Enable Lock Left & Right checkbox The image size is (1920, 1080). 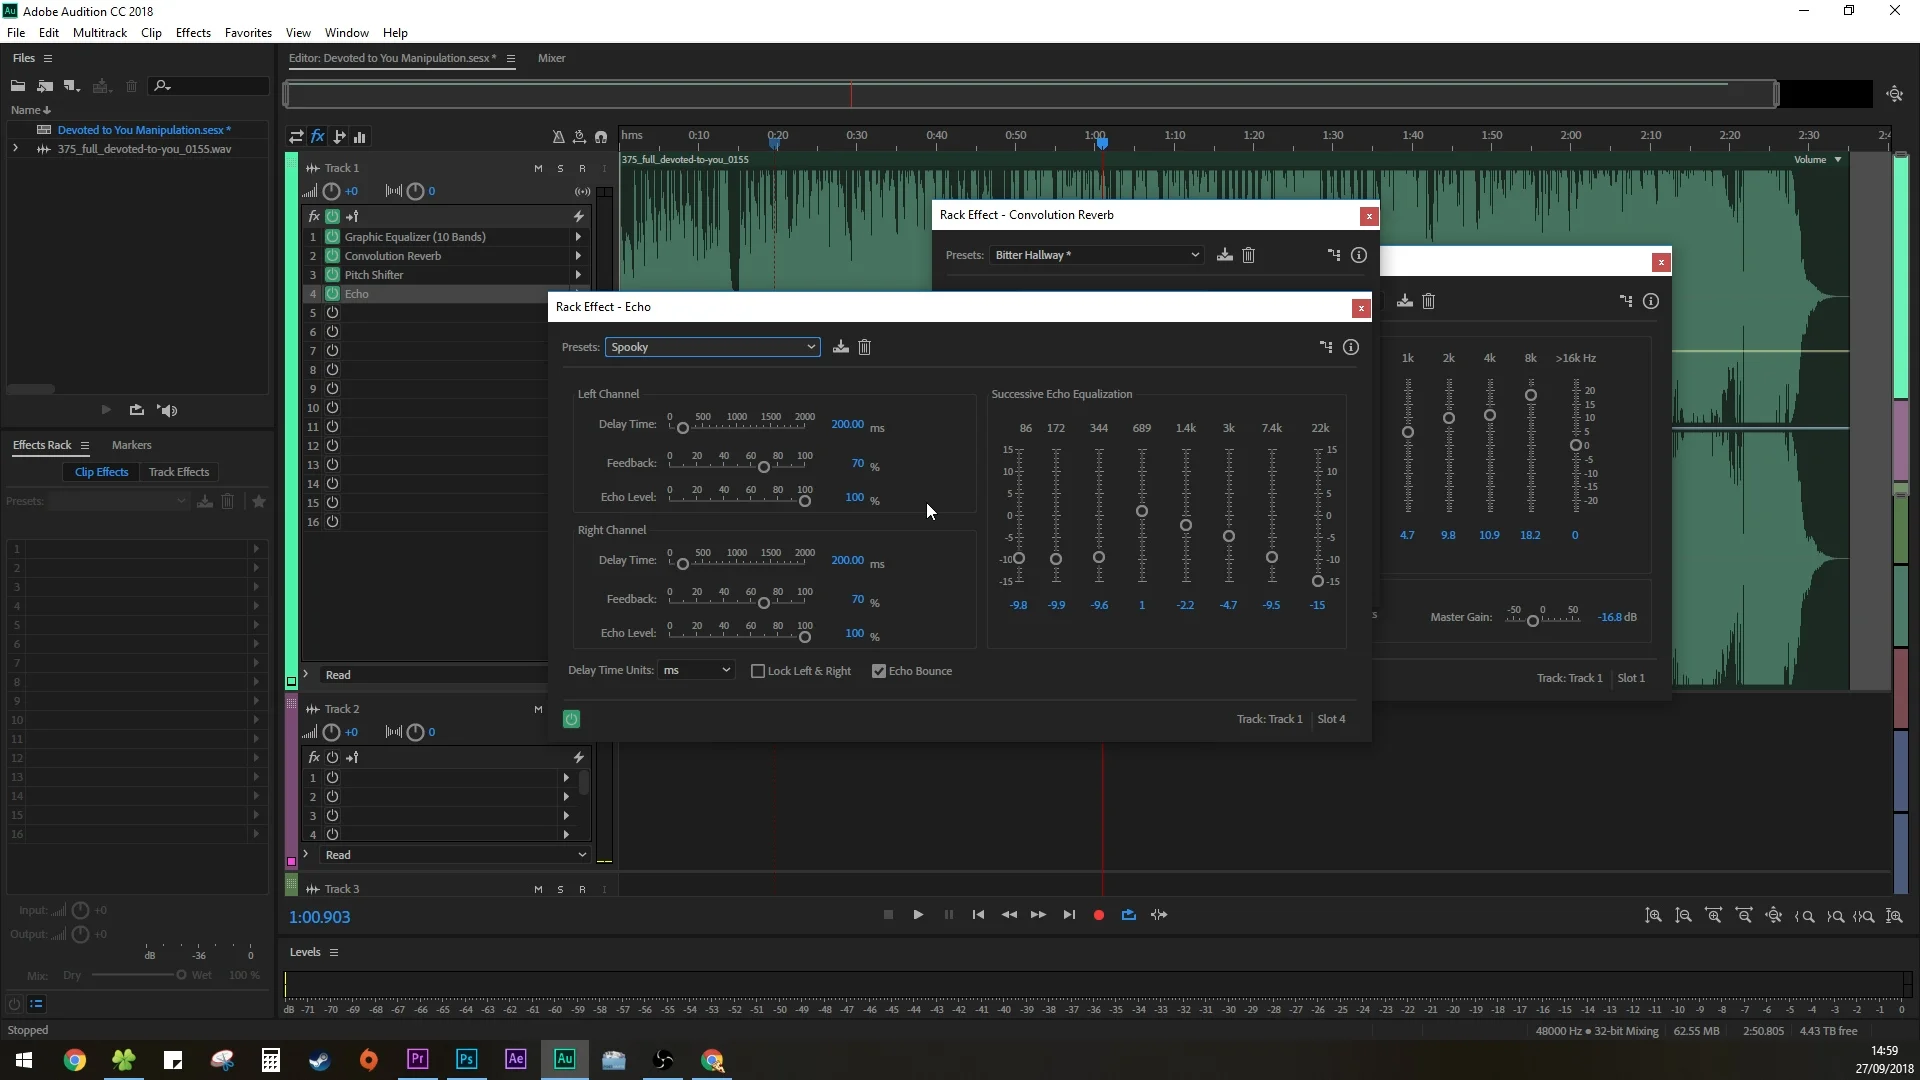pos(758,671)
